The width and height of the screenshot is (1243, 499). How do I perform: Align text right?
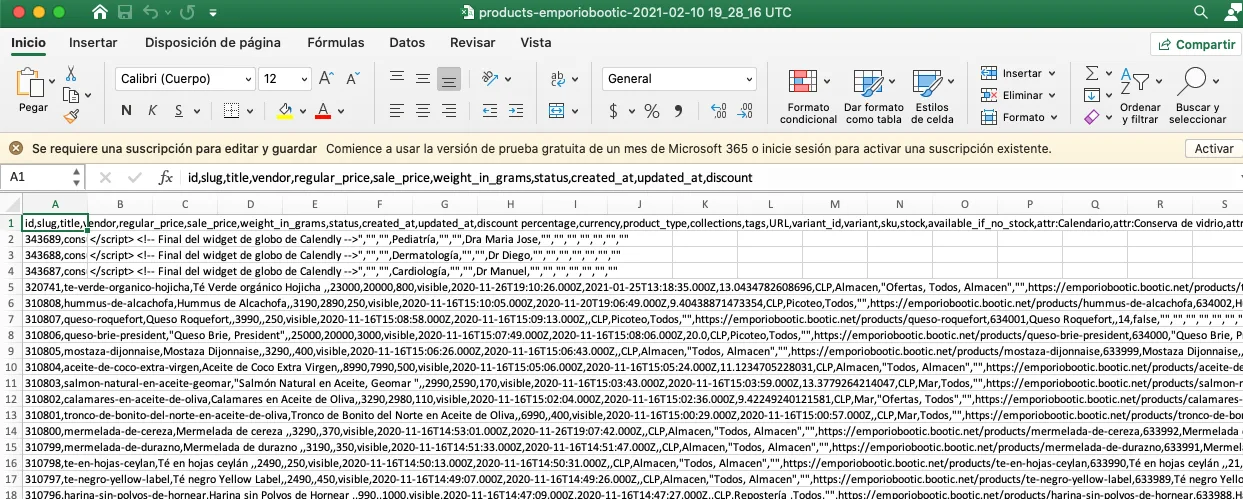click(449, 110)
